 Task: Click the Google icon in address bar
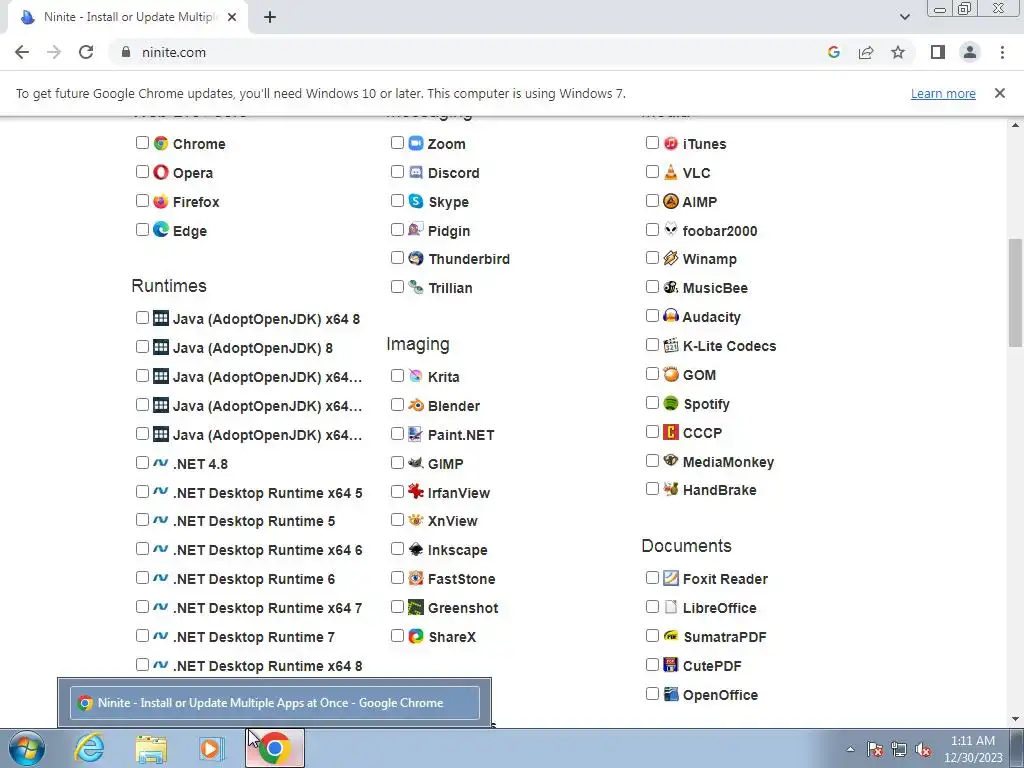coord(833,52)
